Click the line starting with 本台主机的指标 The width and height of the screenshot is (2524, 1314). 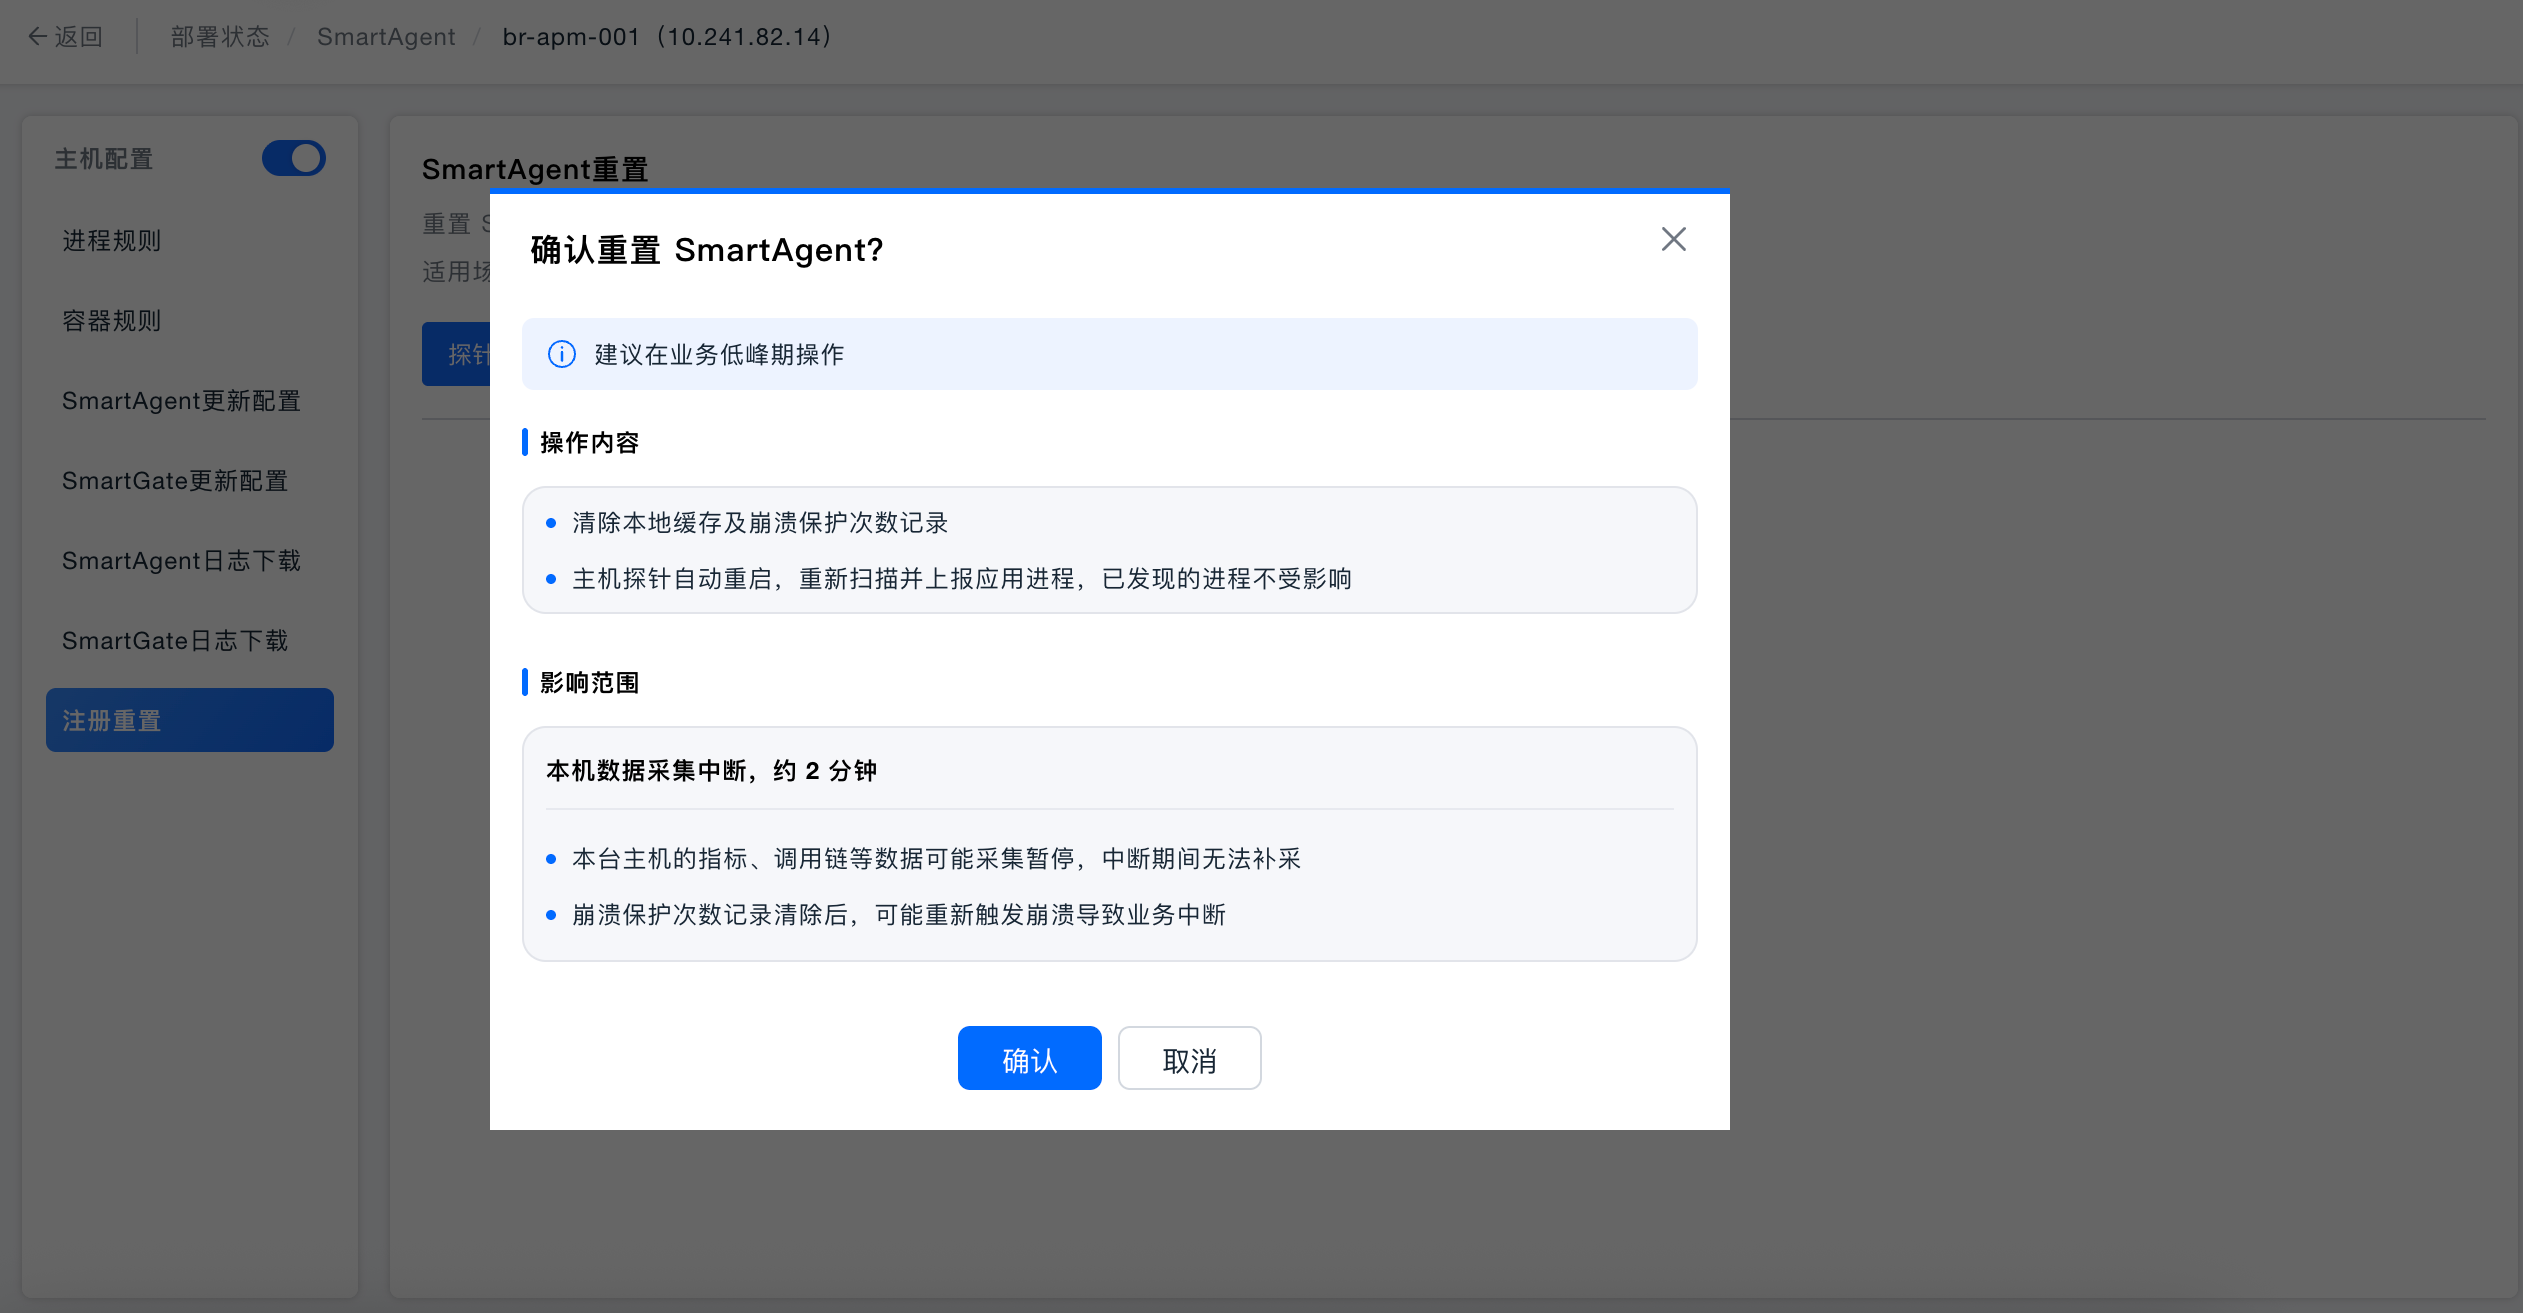pyautogui.click(x=937, y=858)
